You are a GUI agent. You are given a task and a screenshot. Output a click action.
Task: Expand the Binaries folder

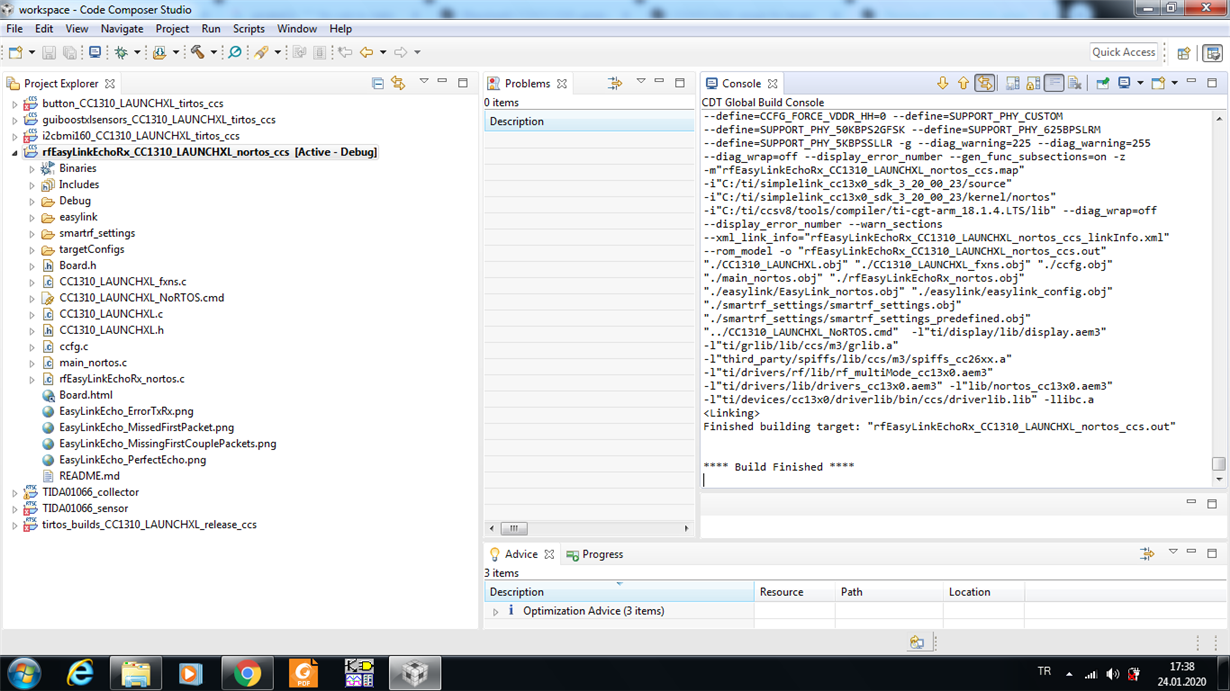(32, 169)
